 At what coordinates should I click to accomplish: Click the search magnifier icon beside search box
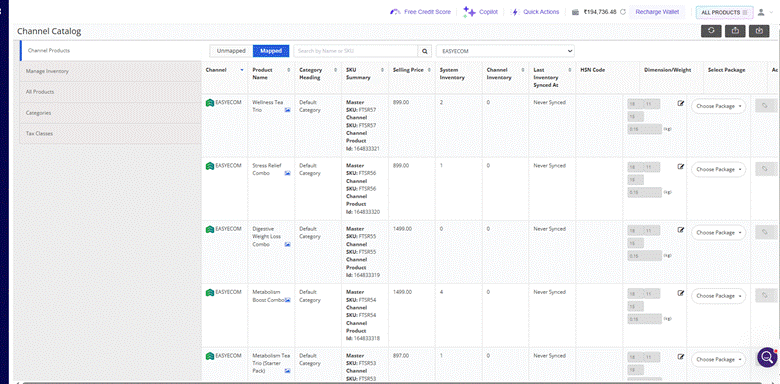pos(425,51)
